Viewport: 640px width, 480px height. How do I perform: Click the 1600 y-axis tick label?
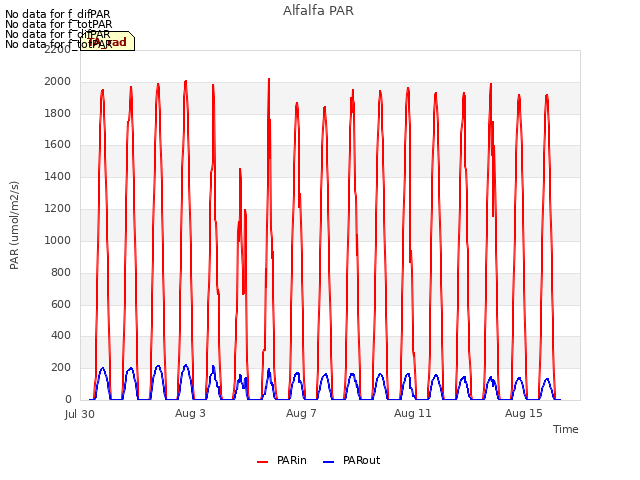(58, 145)
